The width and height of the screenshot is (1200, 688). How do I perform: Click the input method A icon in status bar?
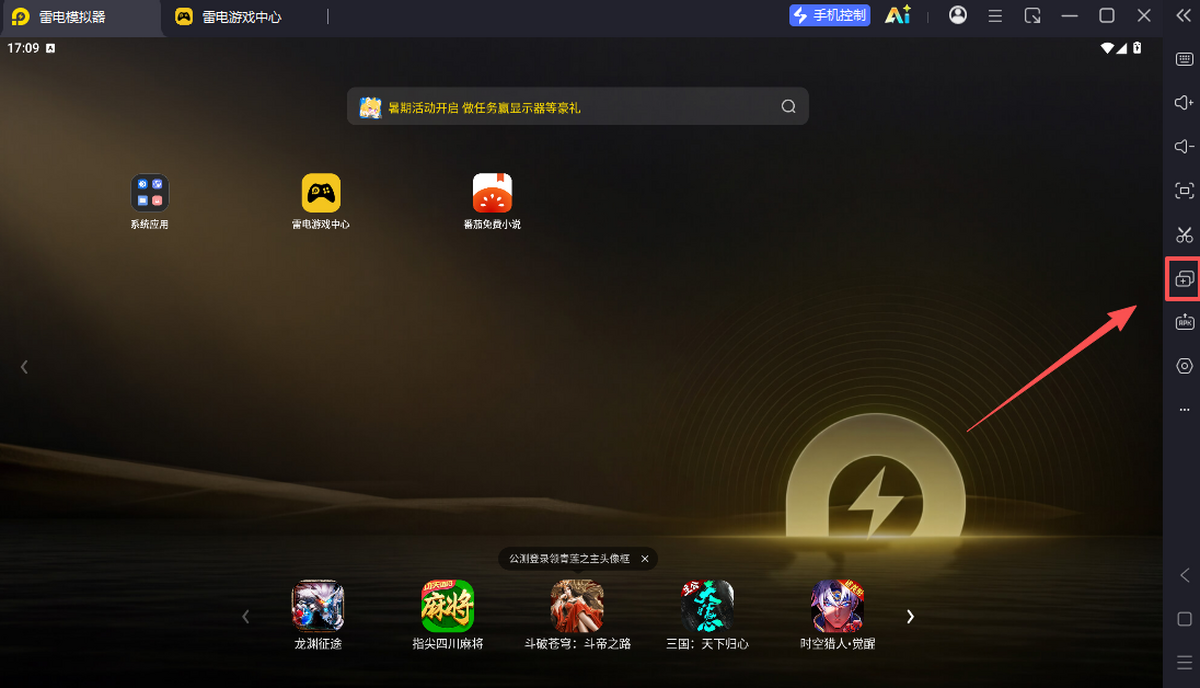pos(51,48)
